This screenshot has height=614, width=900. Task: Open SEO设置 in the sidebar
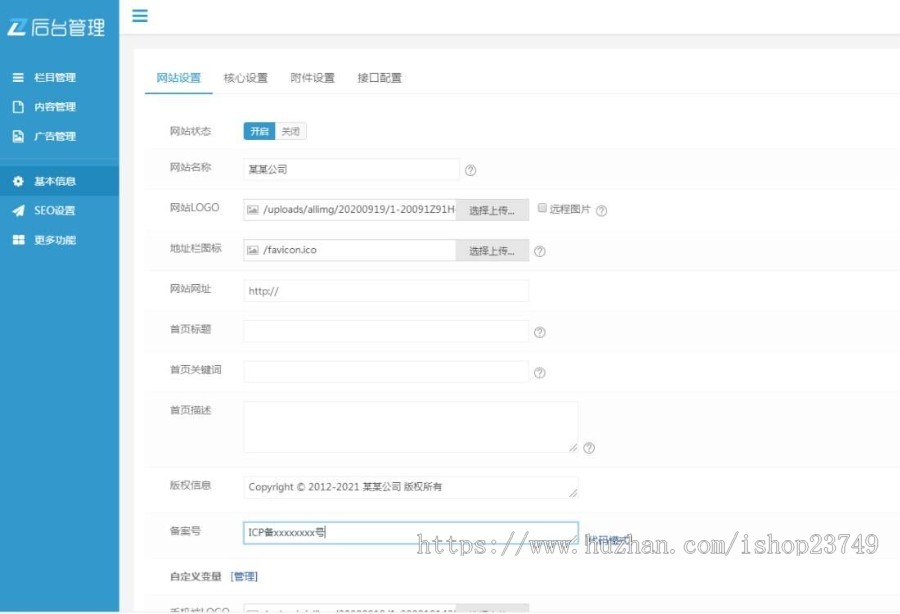[x=59, y=211]
